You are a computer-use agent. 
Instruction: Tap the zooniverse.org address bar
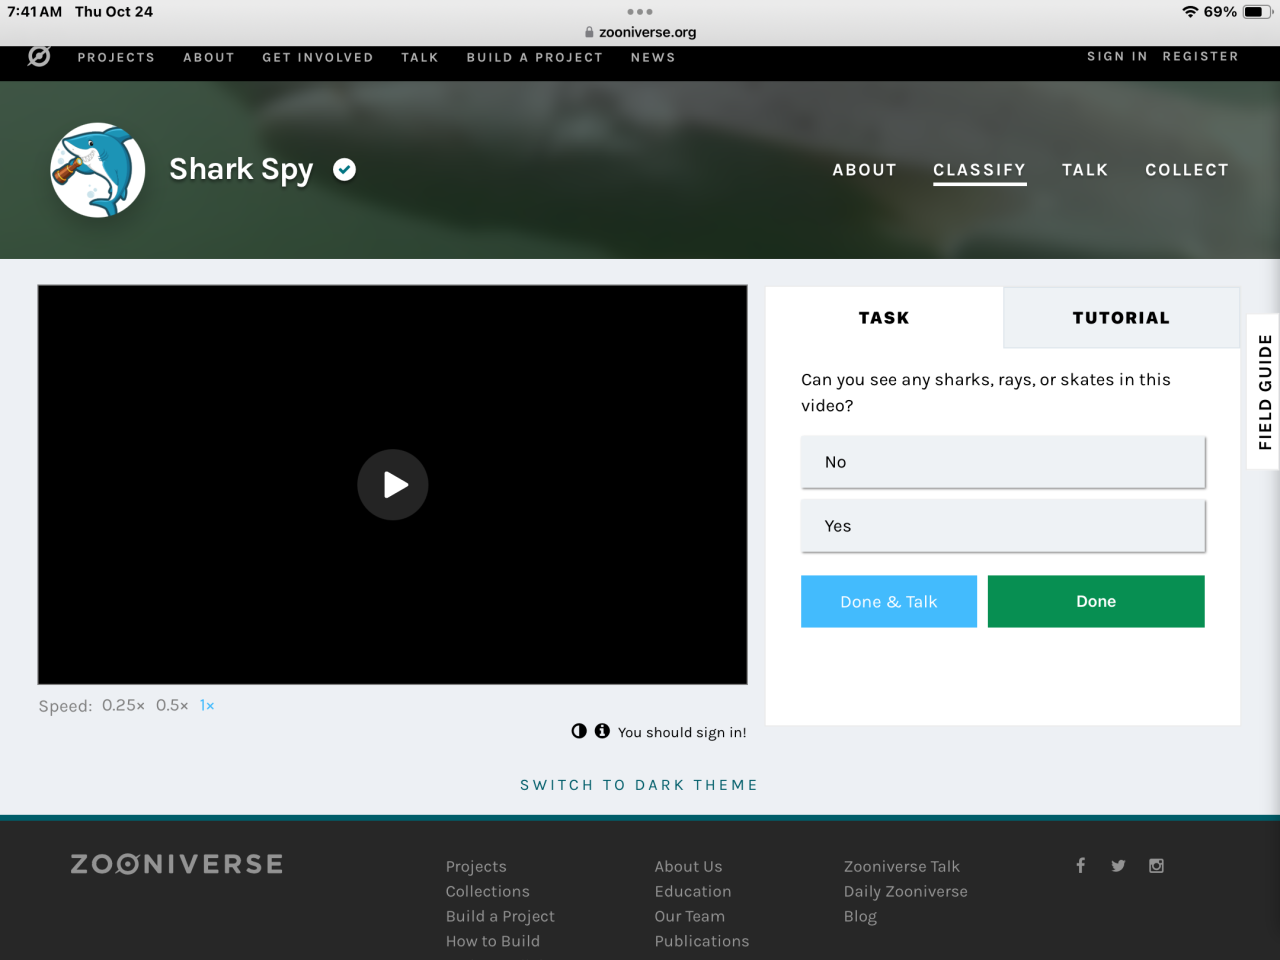point(640,32)
